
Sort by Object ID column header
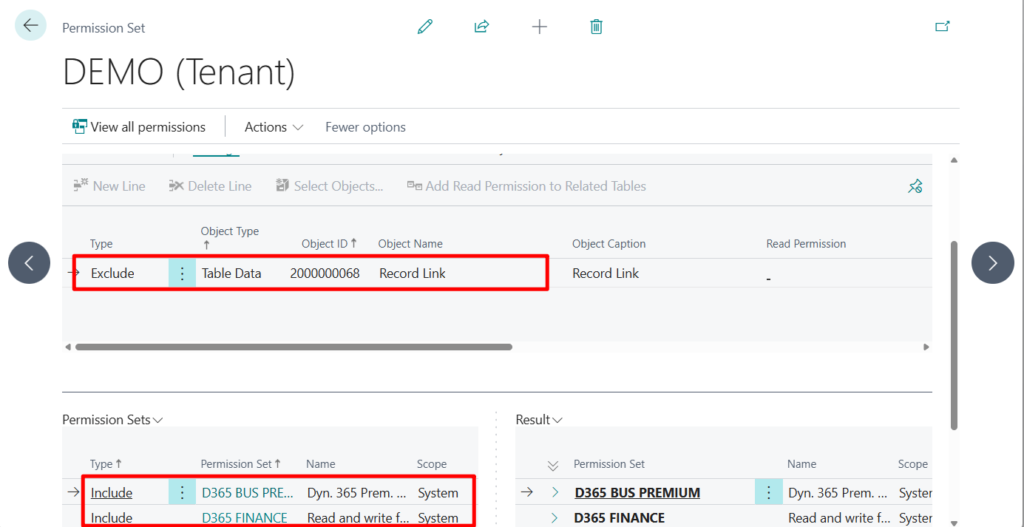(329, 244)
